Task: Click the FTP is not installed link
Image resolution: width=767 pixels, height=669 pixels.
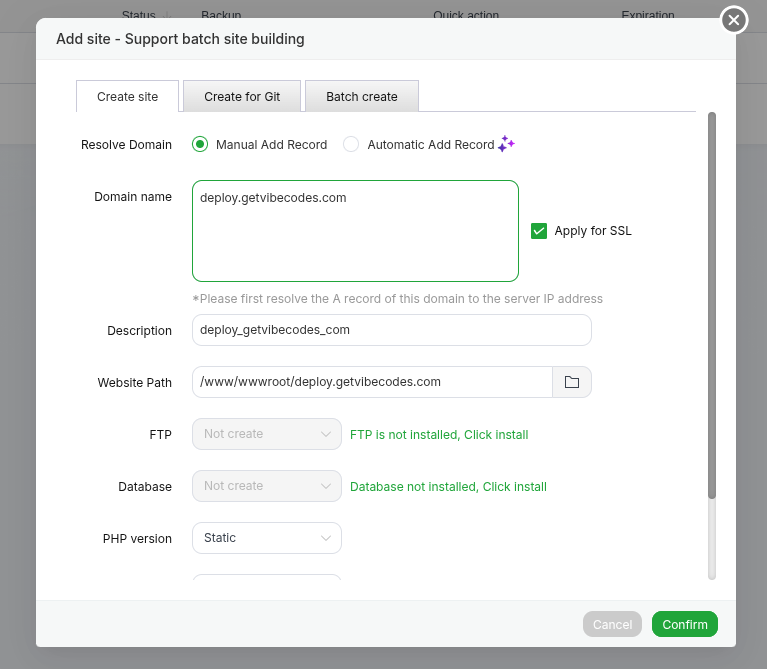Action: click(439, 435)
